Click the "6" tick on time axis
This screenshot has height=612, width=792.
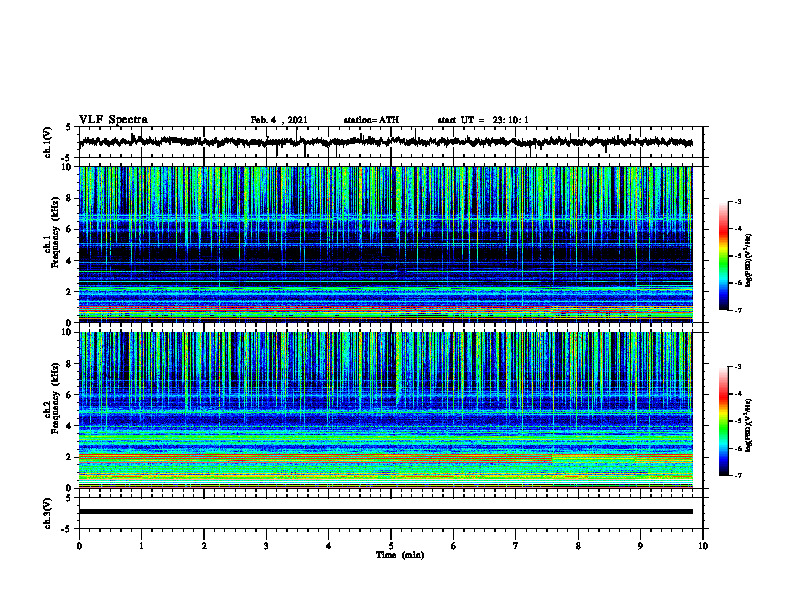click(x=454, y=546)
